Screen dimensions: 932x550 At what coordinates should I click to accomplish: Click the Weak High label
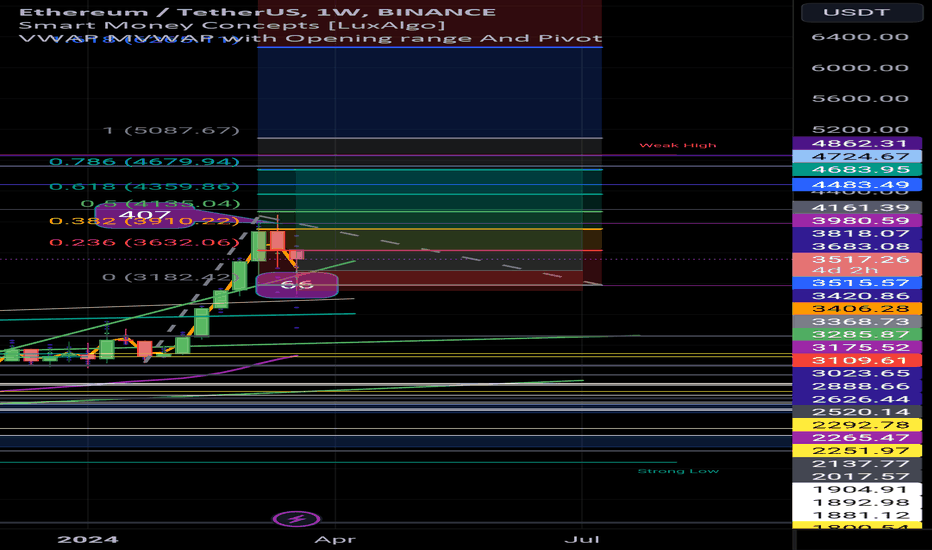tap(678, 145)
